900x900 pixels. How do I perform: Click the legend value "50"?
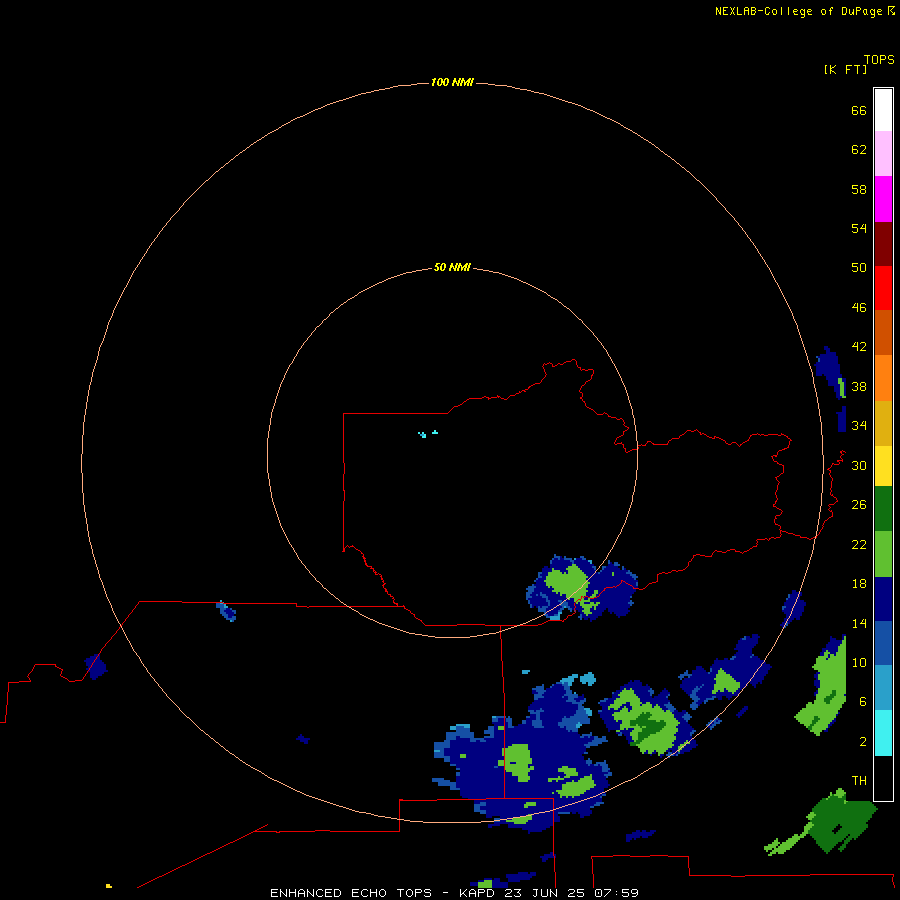859,268
